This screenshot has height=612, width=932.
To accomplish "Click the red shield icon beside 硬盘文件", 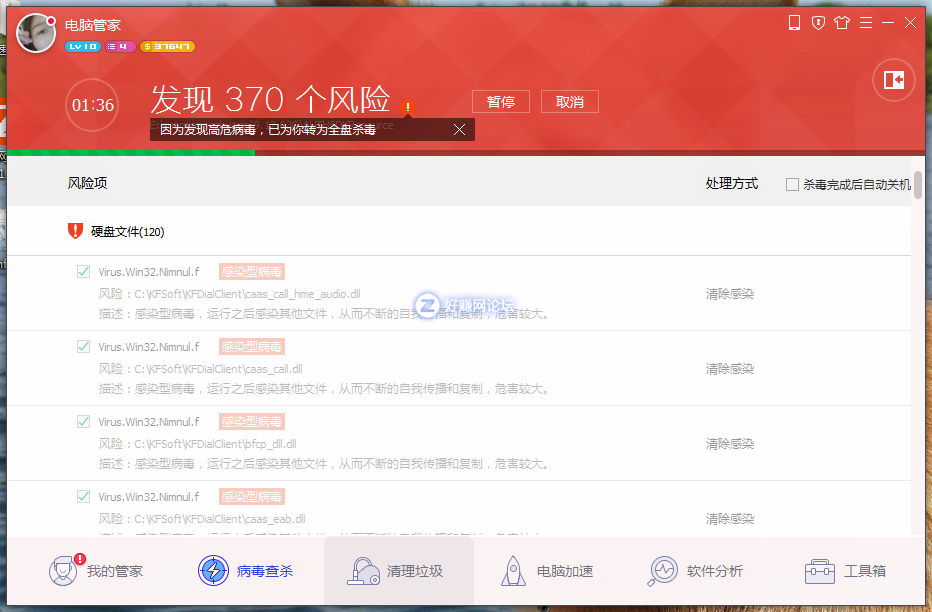I will 75,231.
